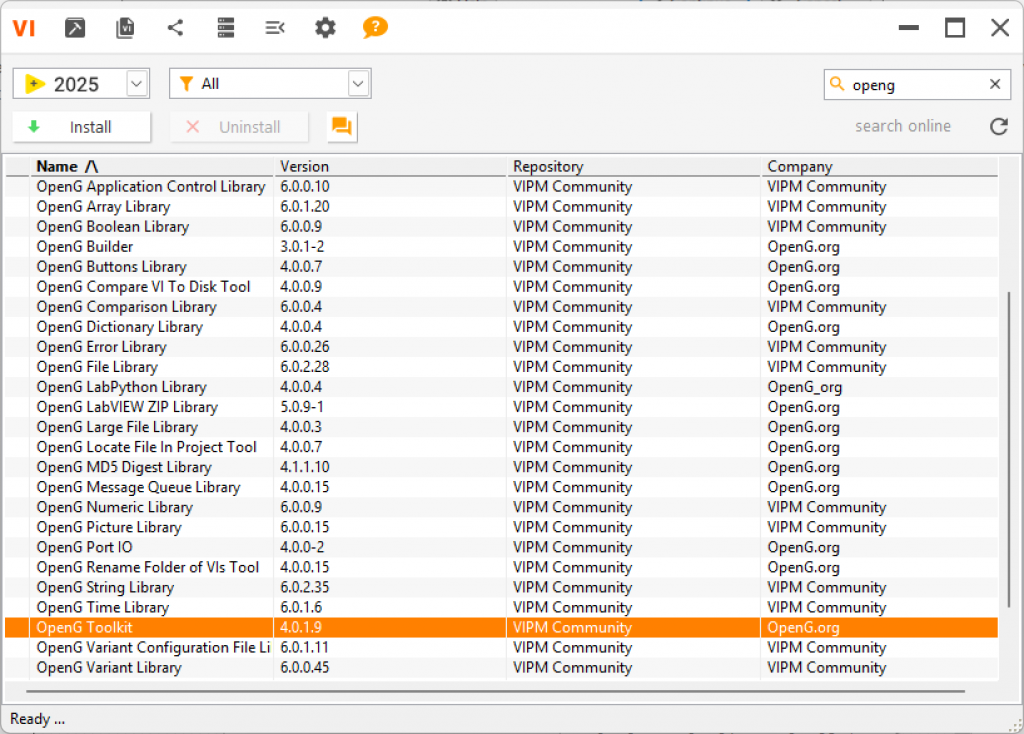Click the Uninstall button
Screen dimensions: 1024x734
[239, 127]
